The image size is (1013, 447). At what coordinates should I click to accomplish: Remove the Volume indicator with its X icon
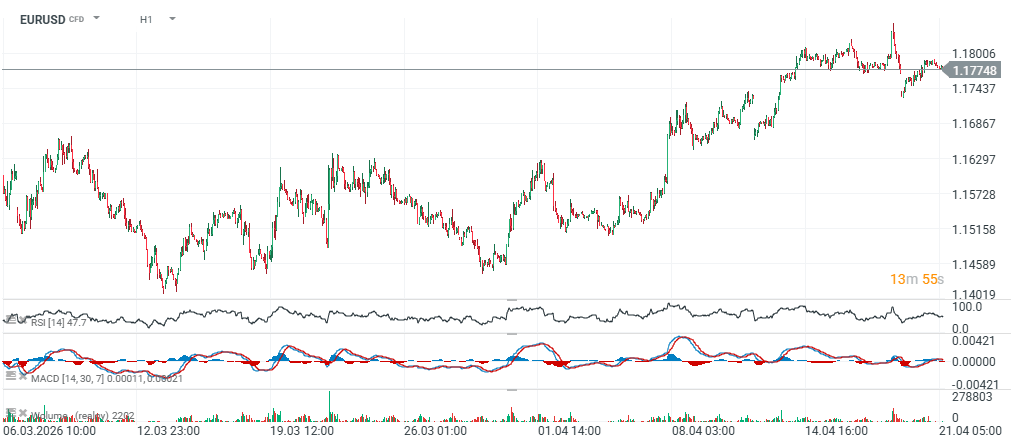point(21,413)
